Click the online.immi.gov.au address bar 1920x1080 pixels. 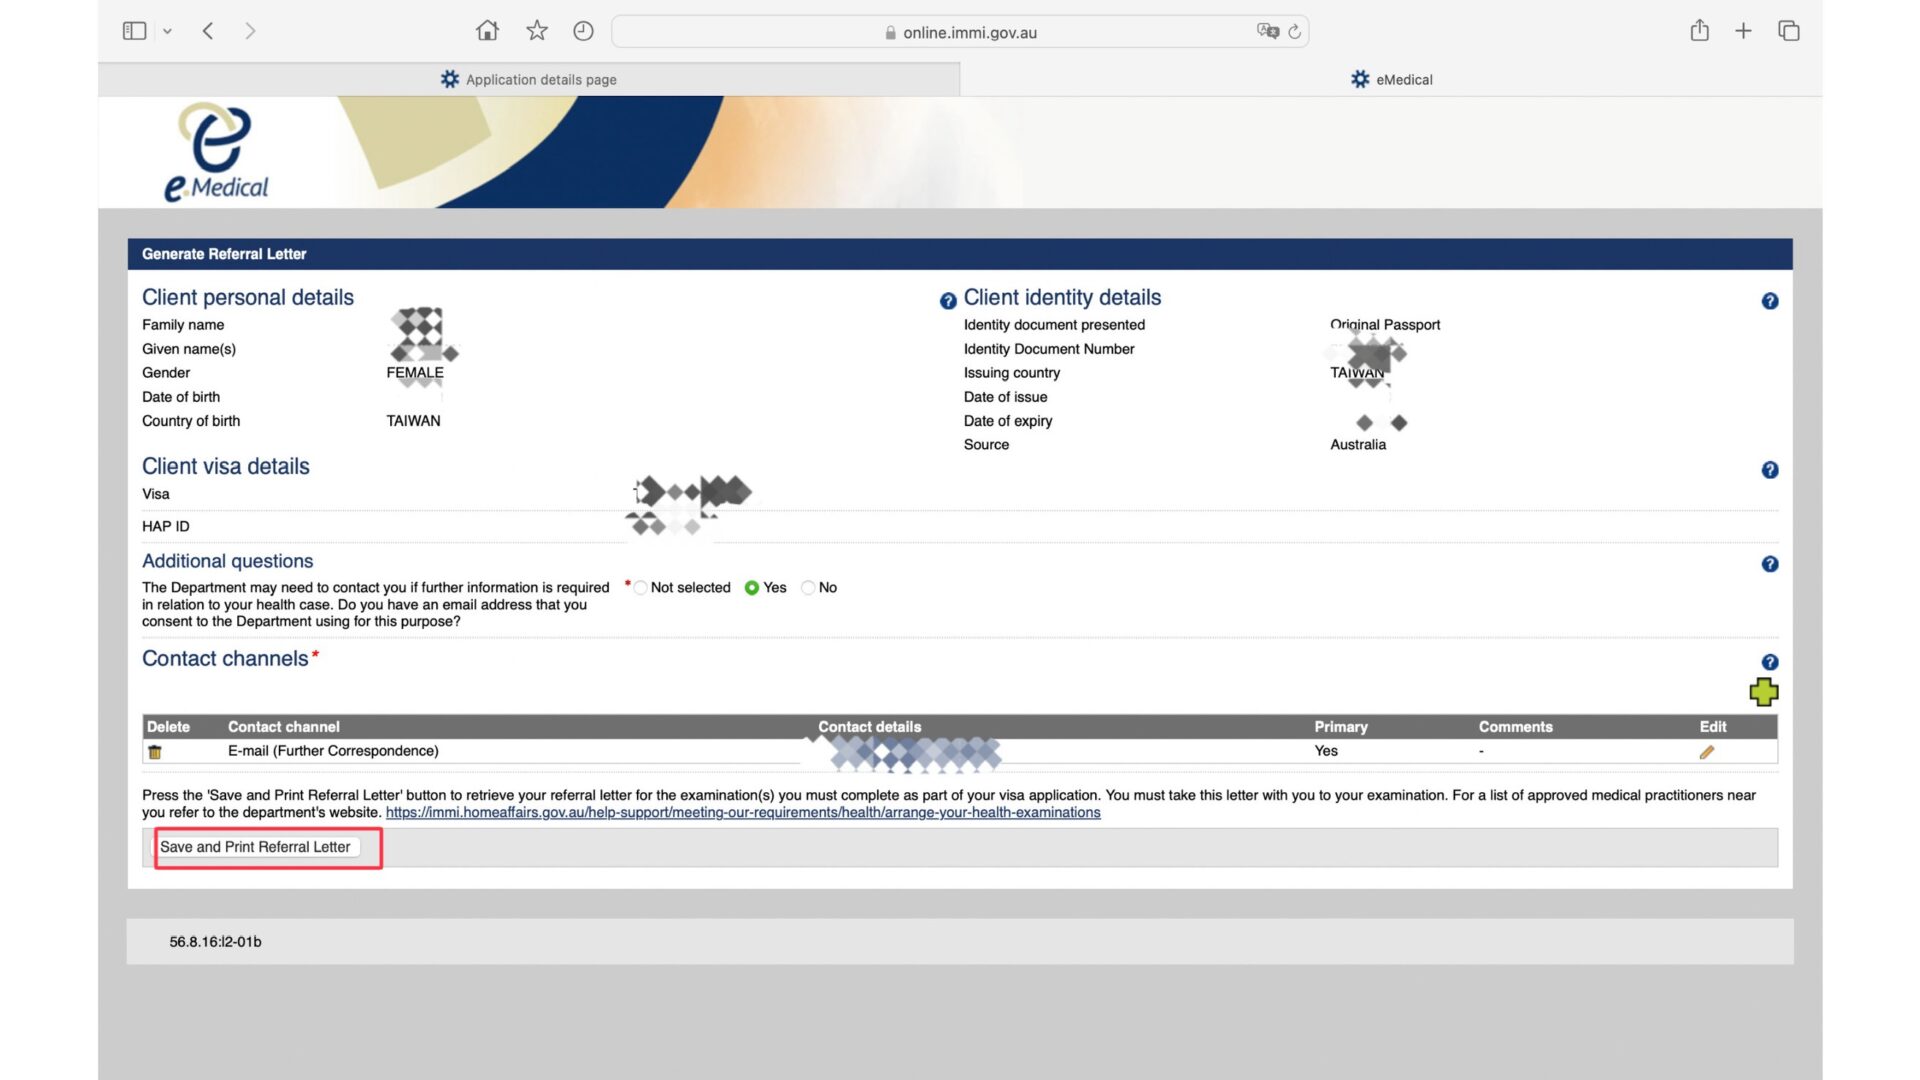[x=968, y=33]
